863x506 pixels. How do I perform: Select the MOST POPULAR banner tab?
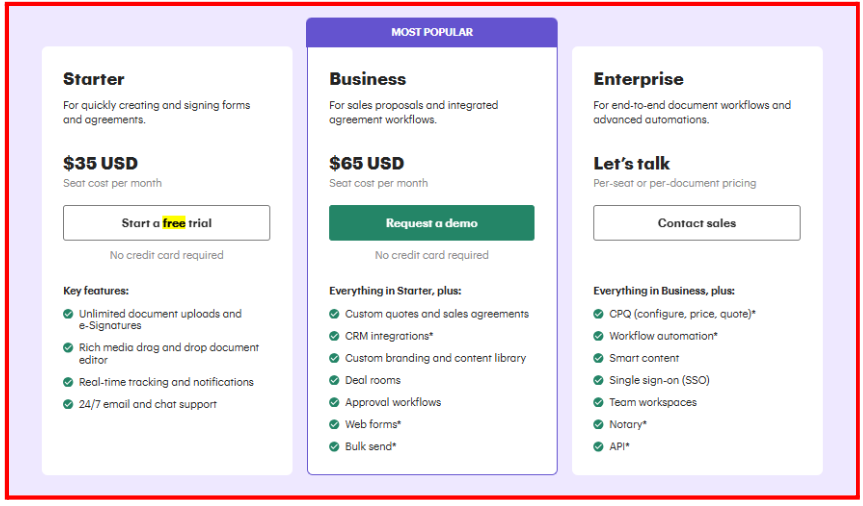pos(432,32)
